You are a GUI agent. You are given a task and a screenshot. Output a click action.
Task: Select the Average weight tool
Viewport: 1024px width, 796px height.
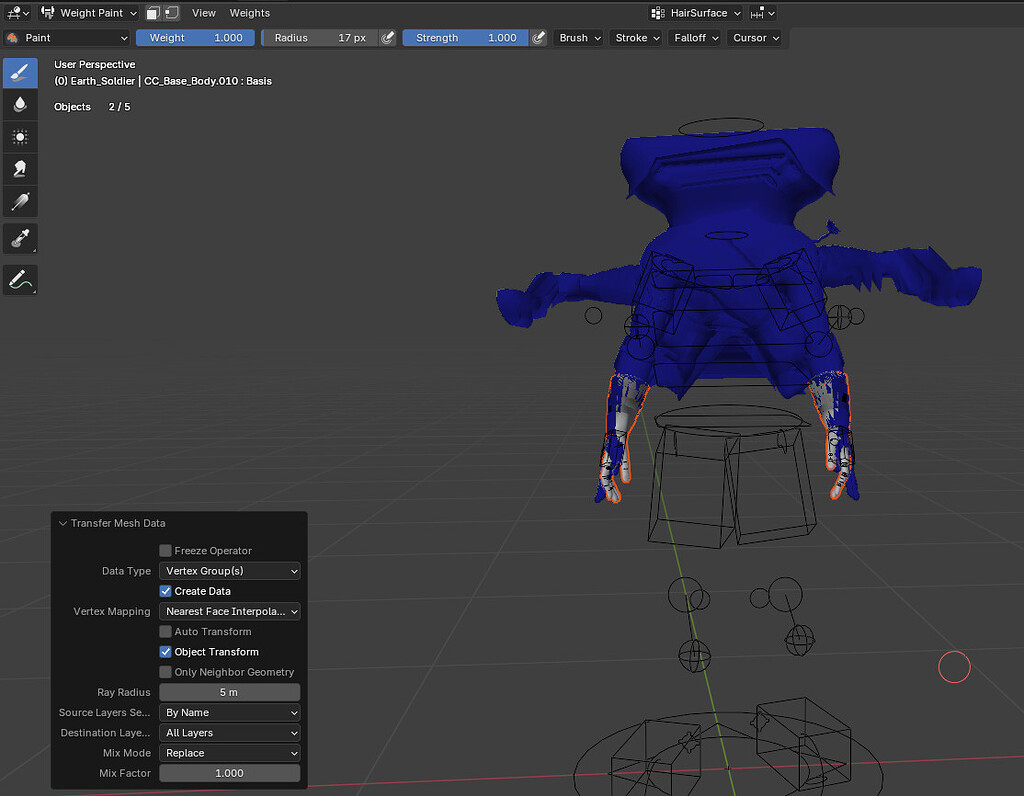(x=20, y=137)
